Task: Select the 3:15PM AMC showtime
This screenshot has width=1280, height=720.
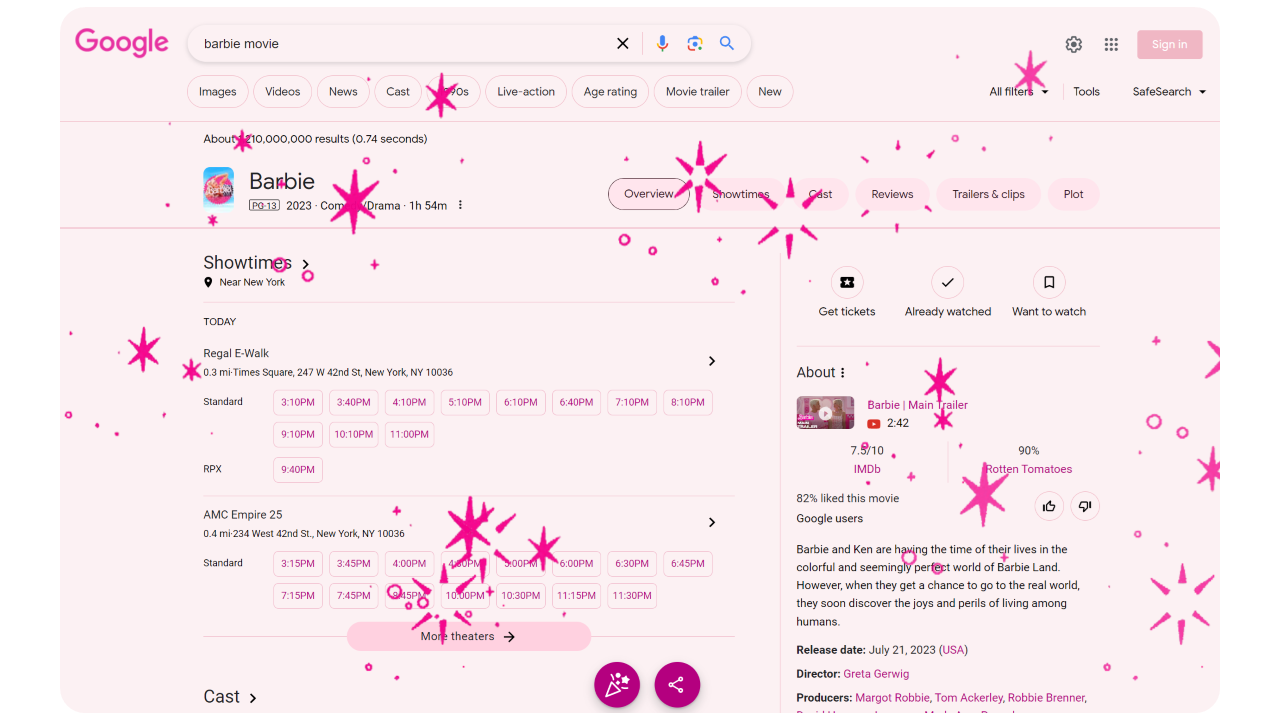Action: pos(298,564)
